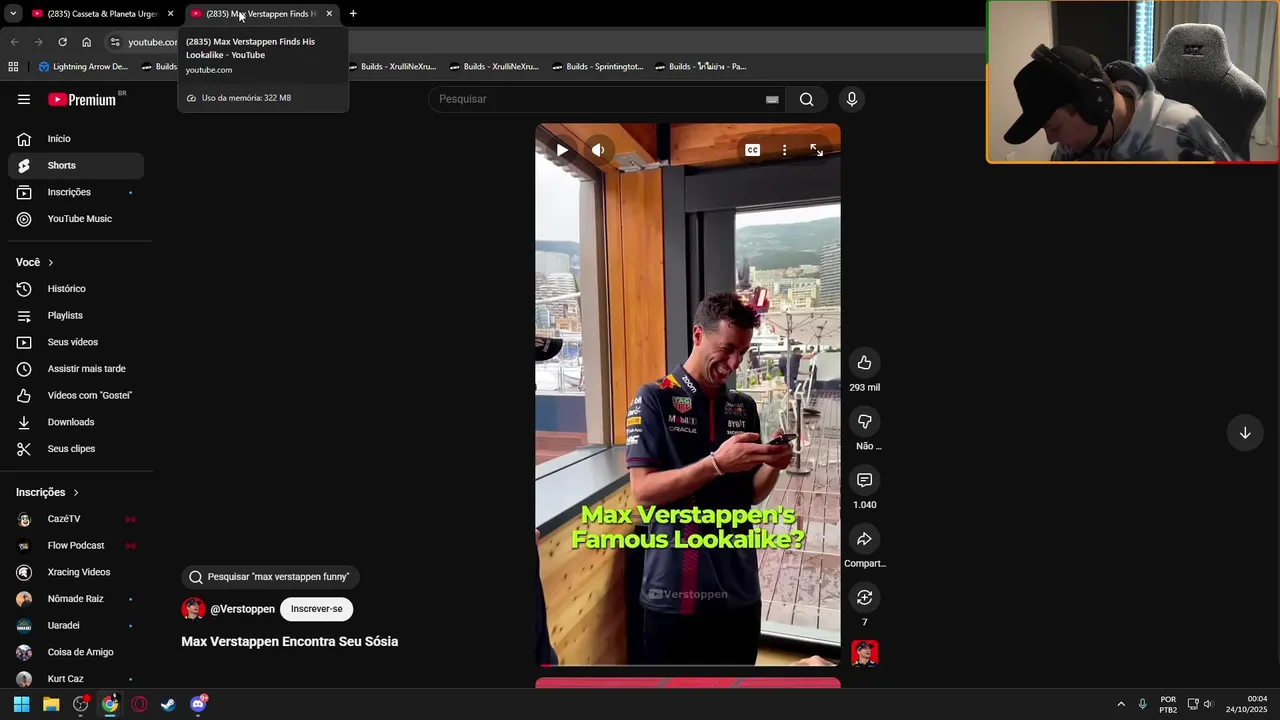The width and height of the screenshot is (1280, 720).
Task: Open Assistir mais tarde list
Action: pos(76,369)
